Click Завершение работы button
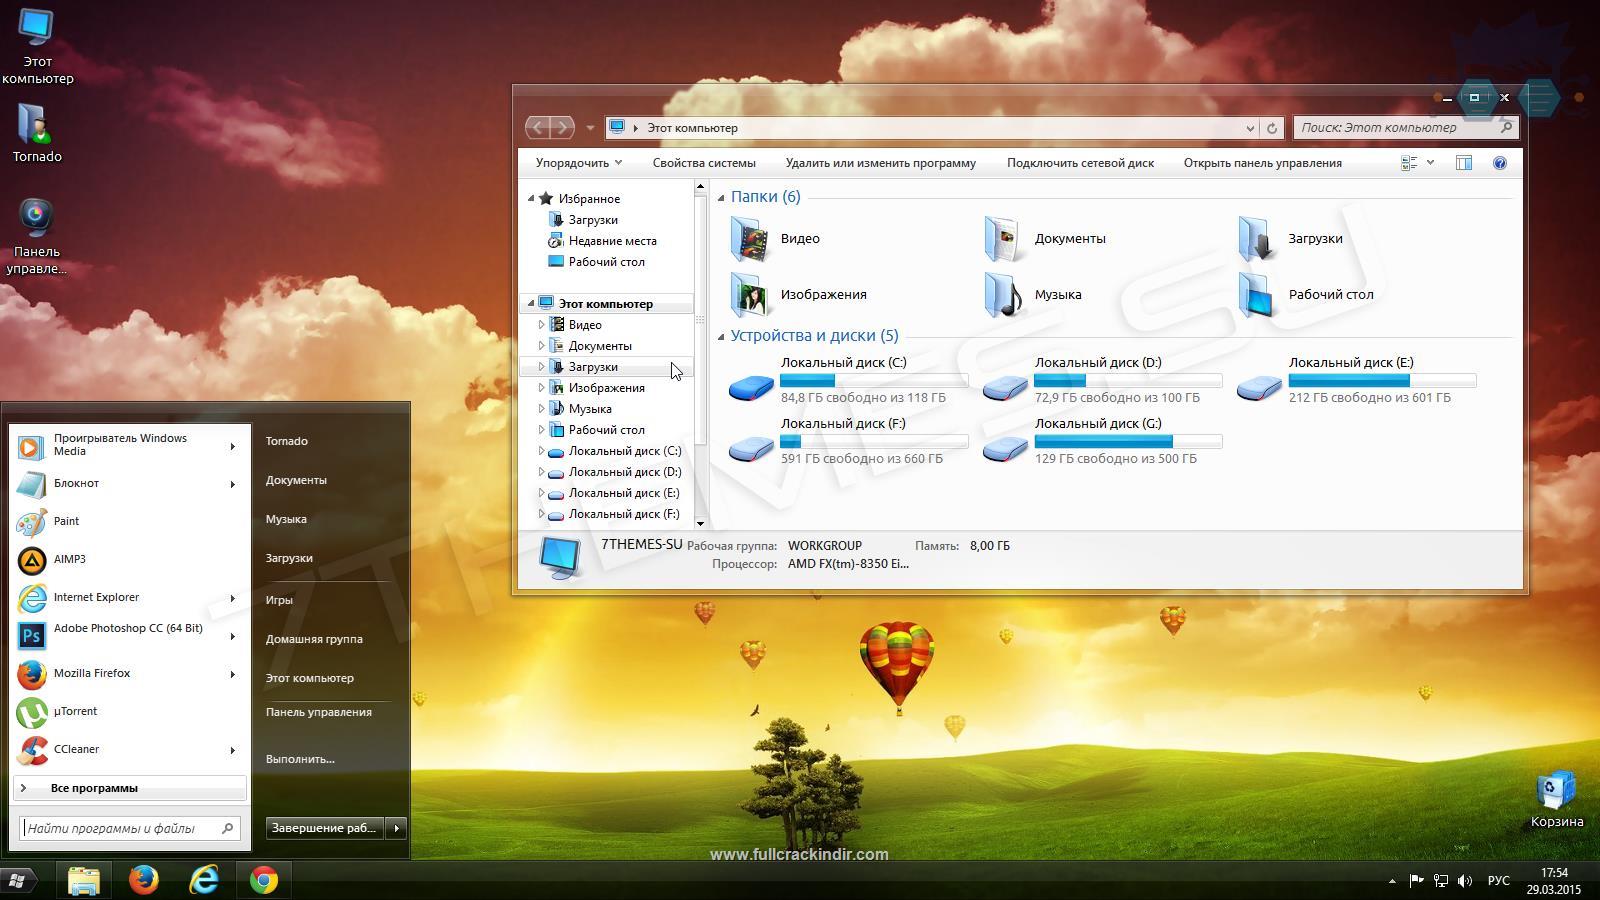Image resolution: width=1600 pixels, height=900 pixels. point(326,828)
